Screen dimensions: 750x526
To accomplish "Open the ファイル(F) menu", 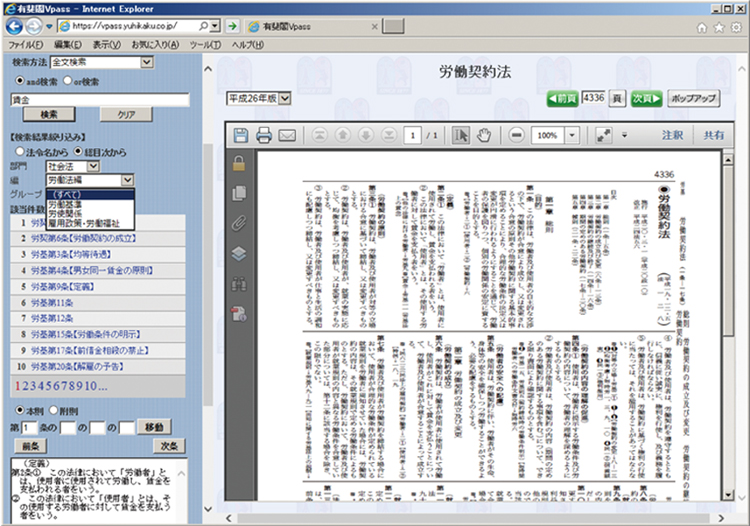I will [x=26, y=45].
